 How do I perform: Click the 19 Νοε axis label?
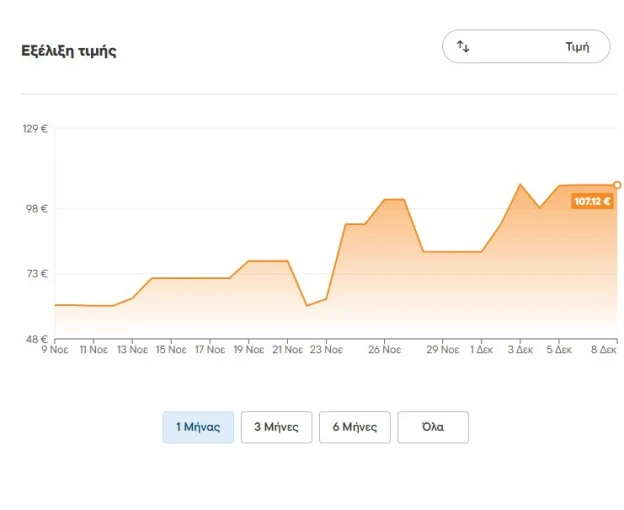[x=249, y=350]
